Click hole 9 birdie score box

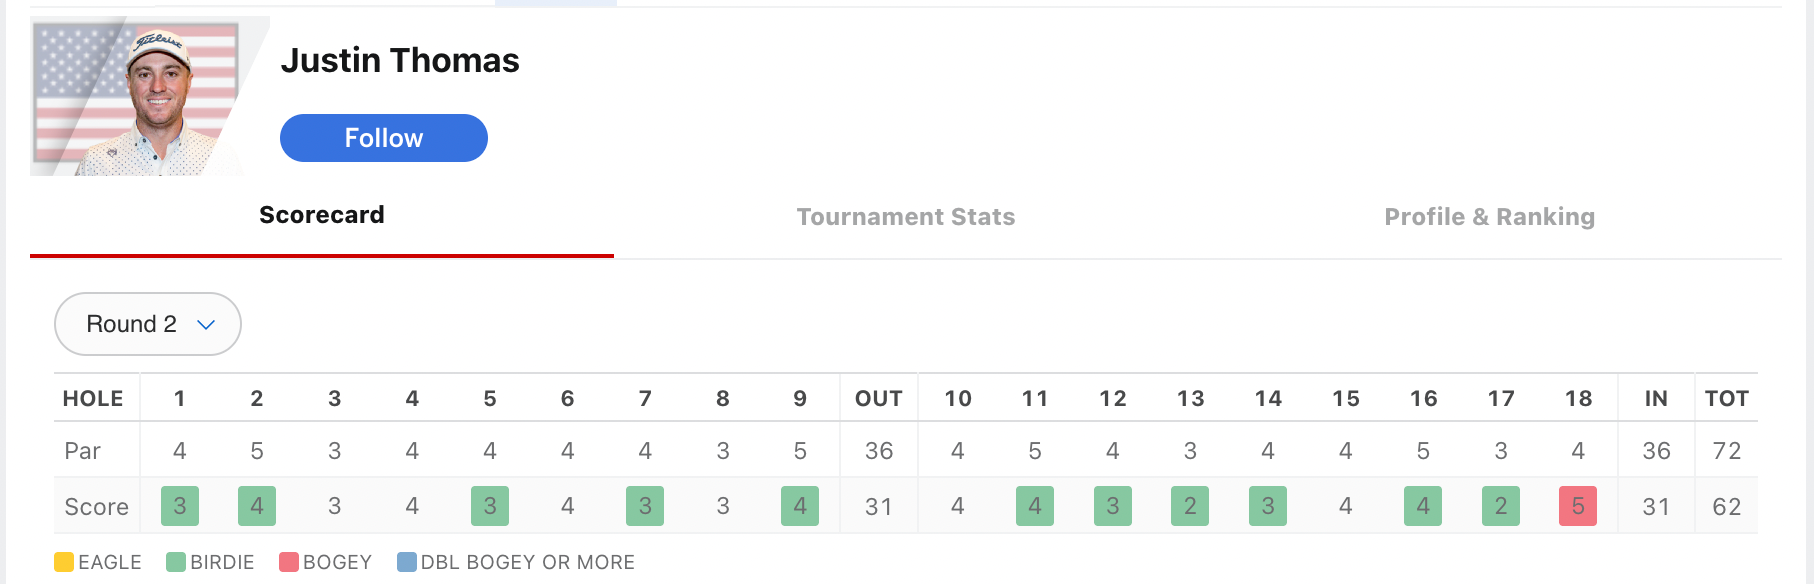point(800,506)
